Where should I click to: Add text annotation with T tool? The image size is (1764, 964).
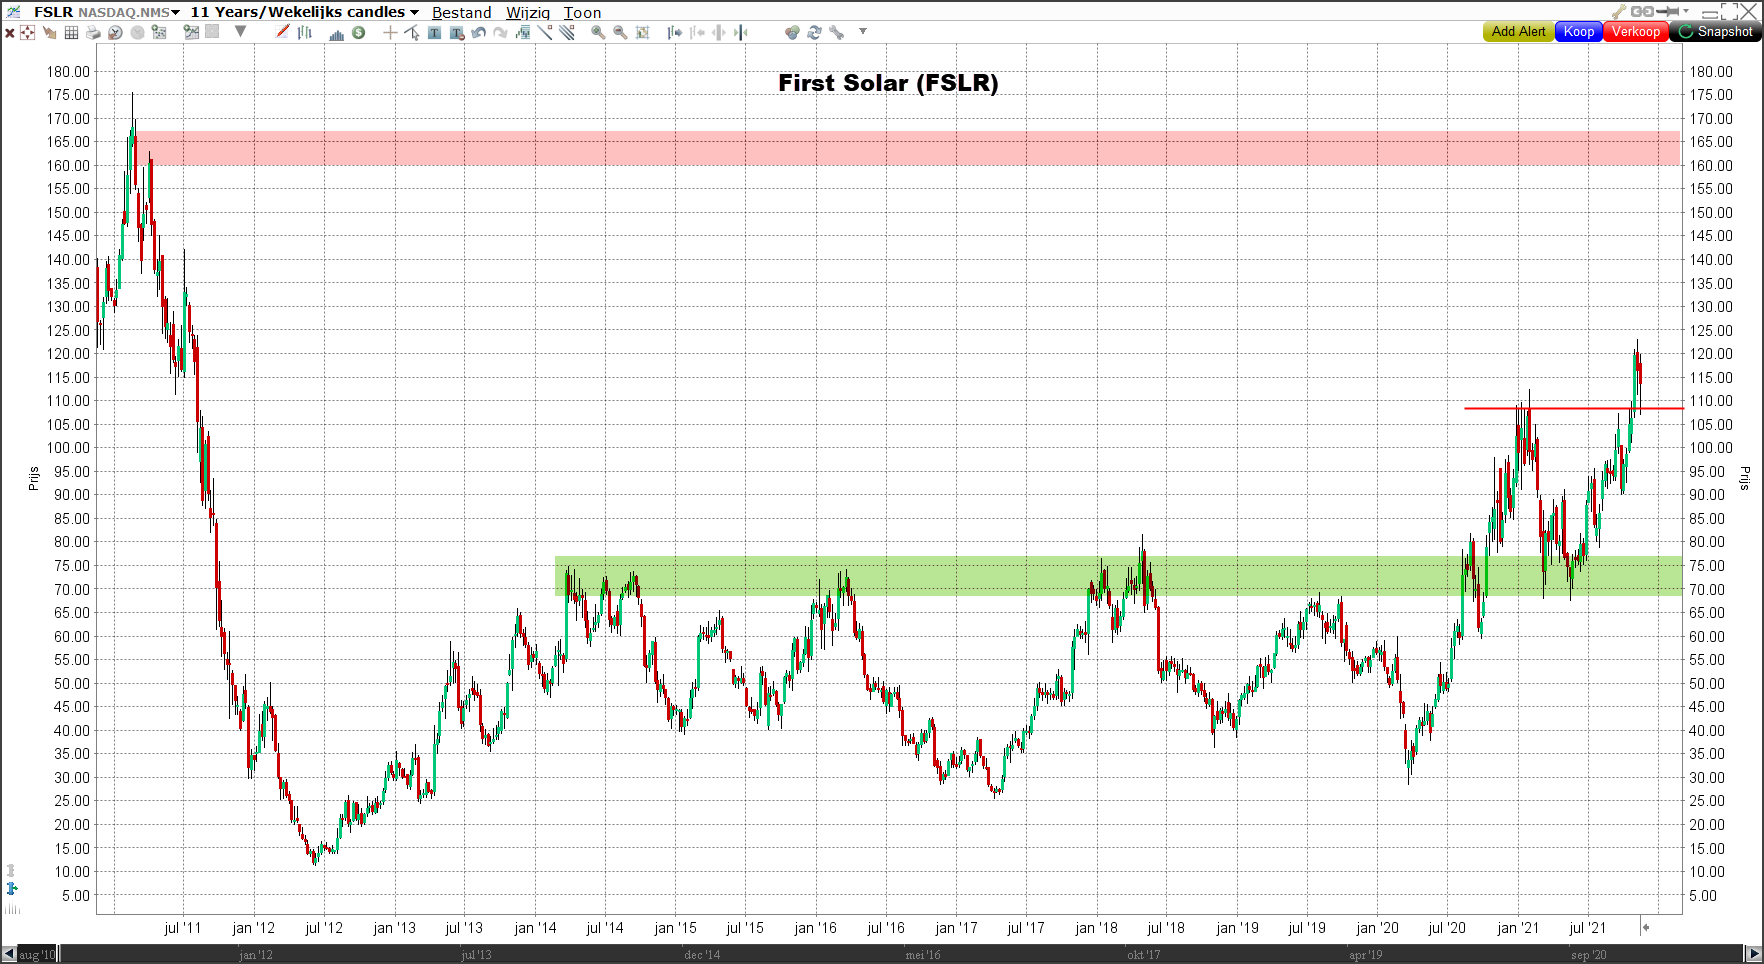[434, 32]
